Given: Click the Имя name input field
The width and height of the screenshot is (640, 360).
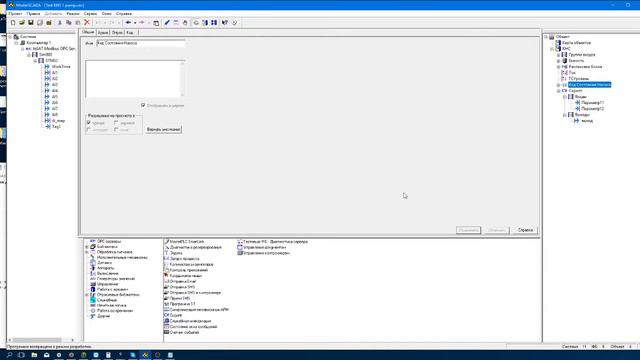Looking at the screenshot, I should point(141,43).
